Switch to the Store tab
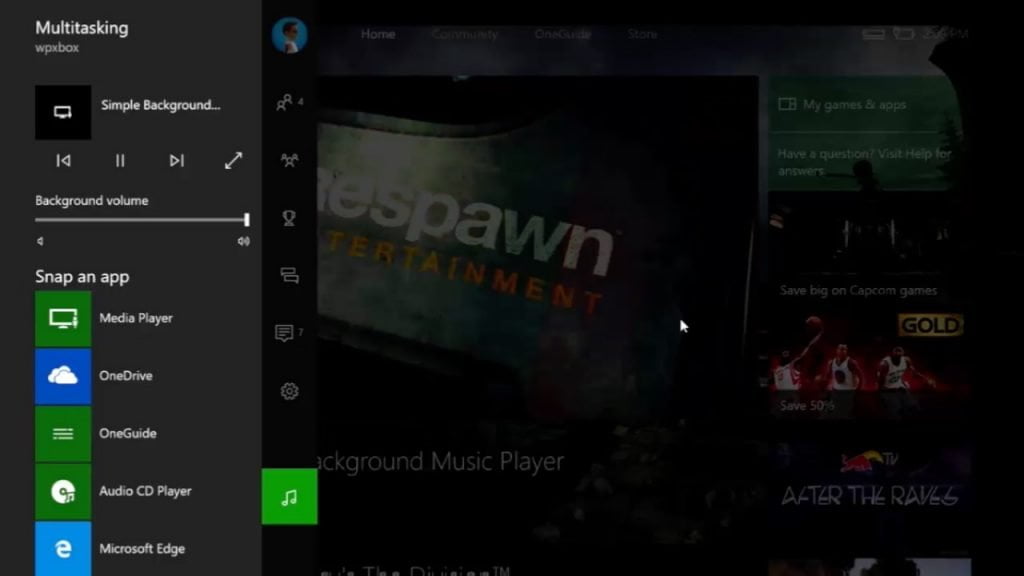Image resolution: width=1024 pixels, height=576 pixels. tap(643, 34)
